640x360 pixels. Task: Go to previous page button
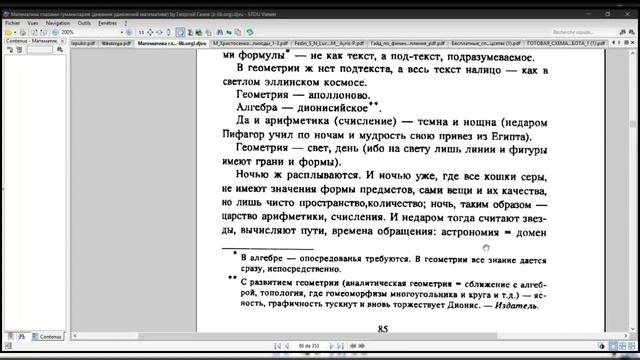point(287,346)
